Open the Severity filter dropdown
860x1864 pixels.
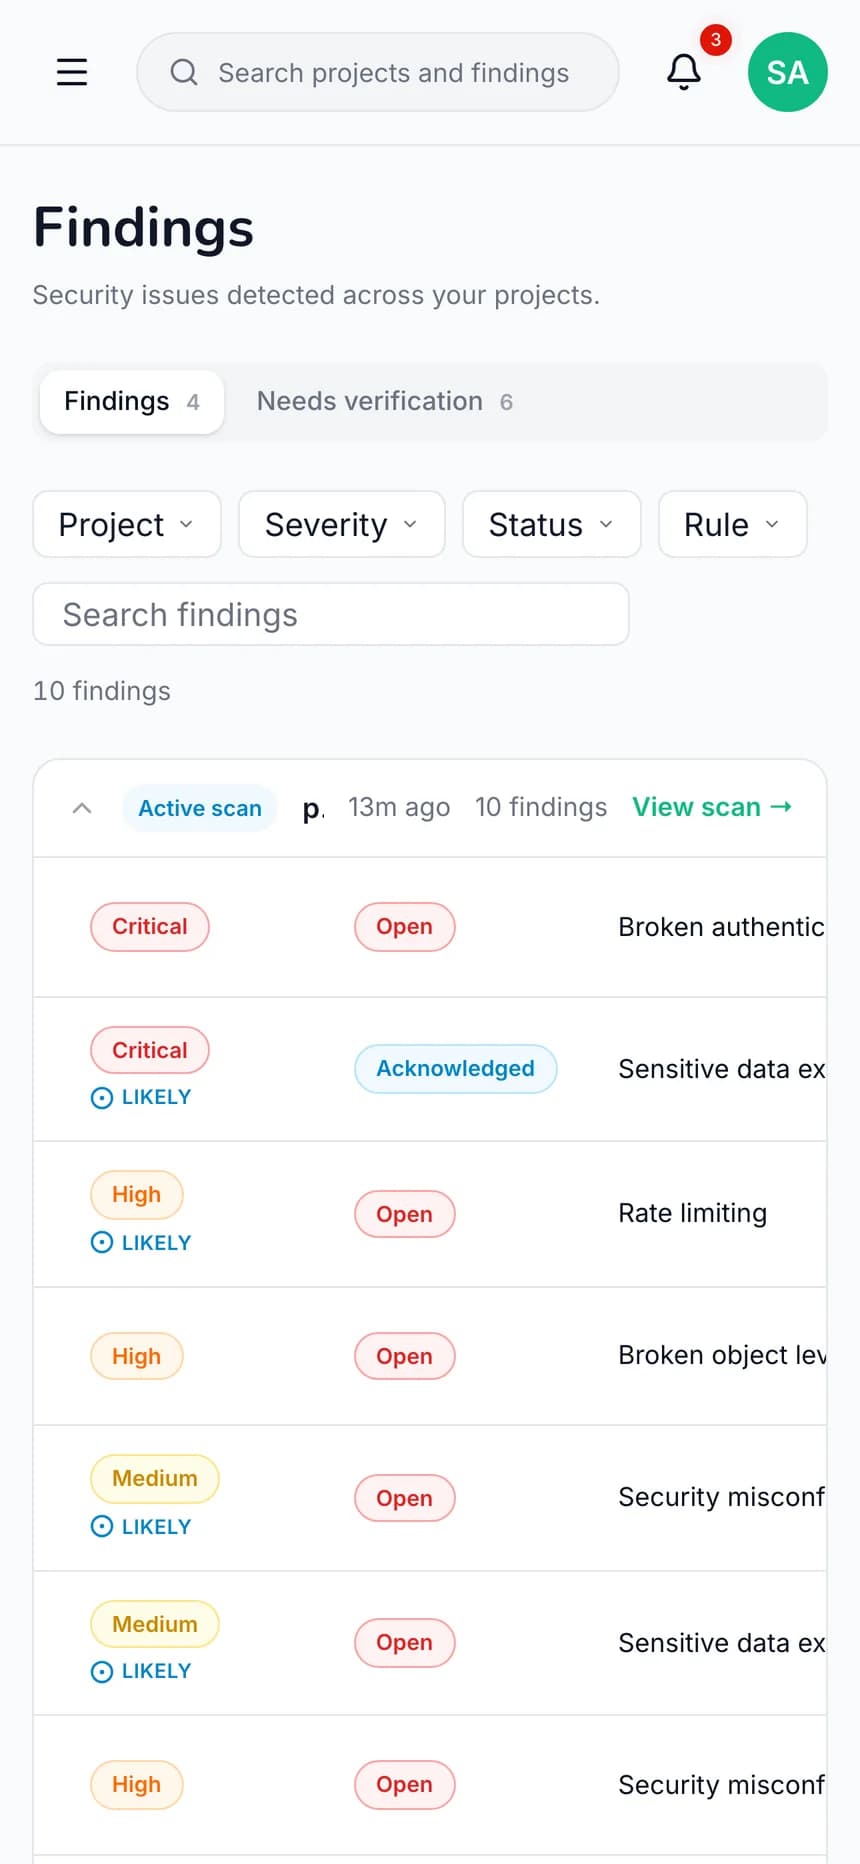pyautogui.click(x=342, y=524)
